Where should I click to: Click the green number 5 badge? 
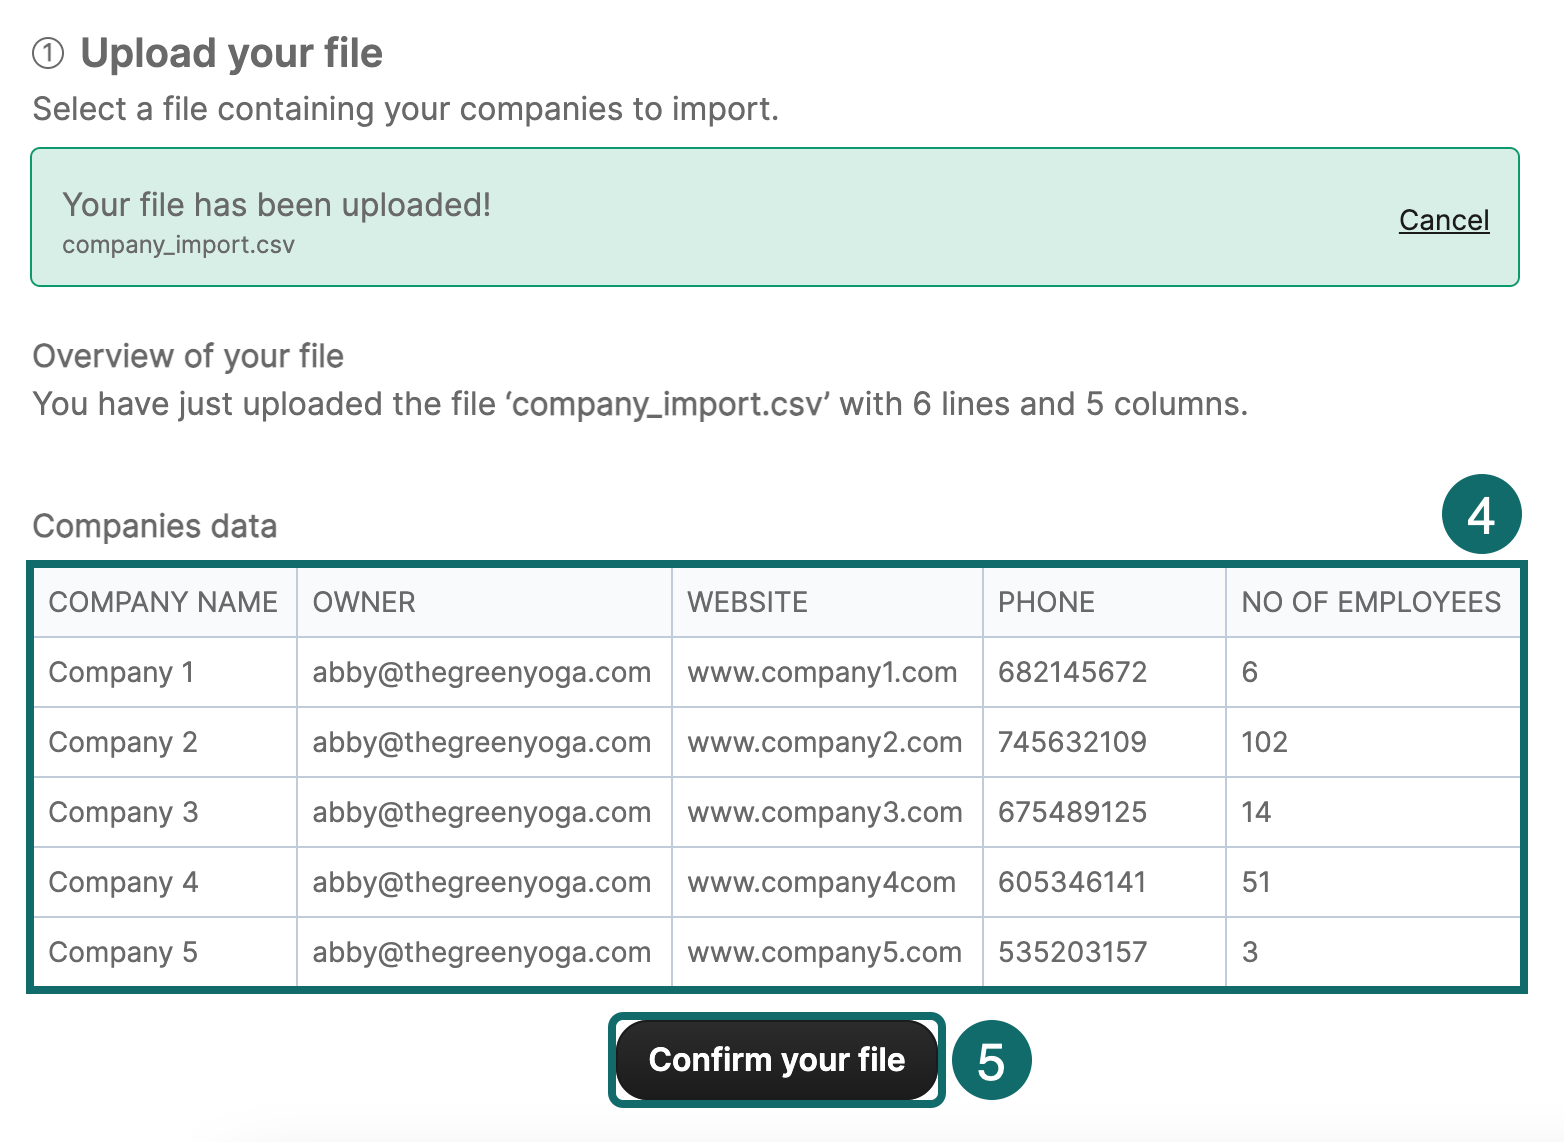point(990,1061)
